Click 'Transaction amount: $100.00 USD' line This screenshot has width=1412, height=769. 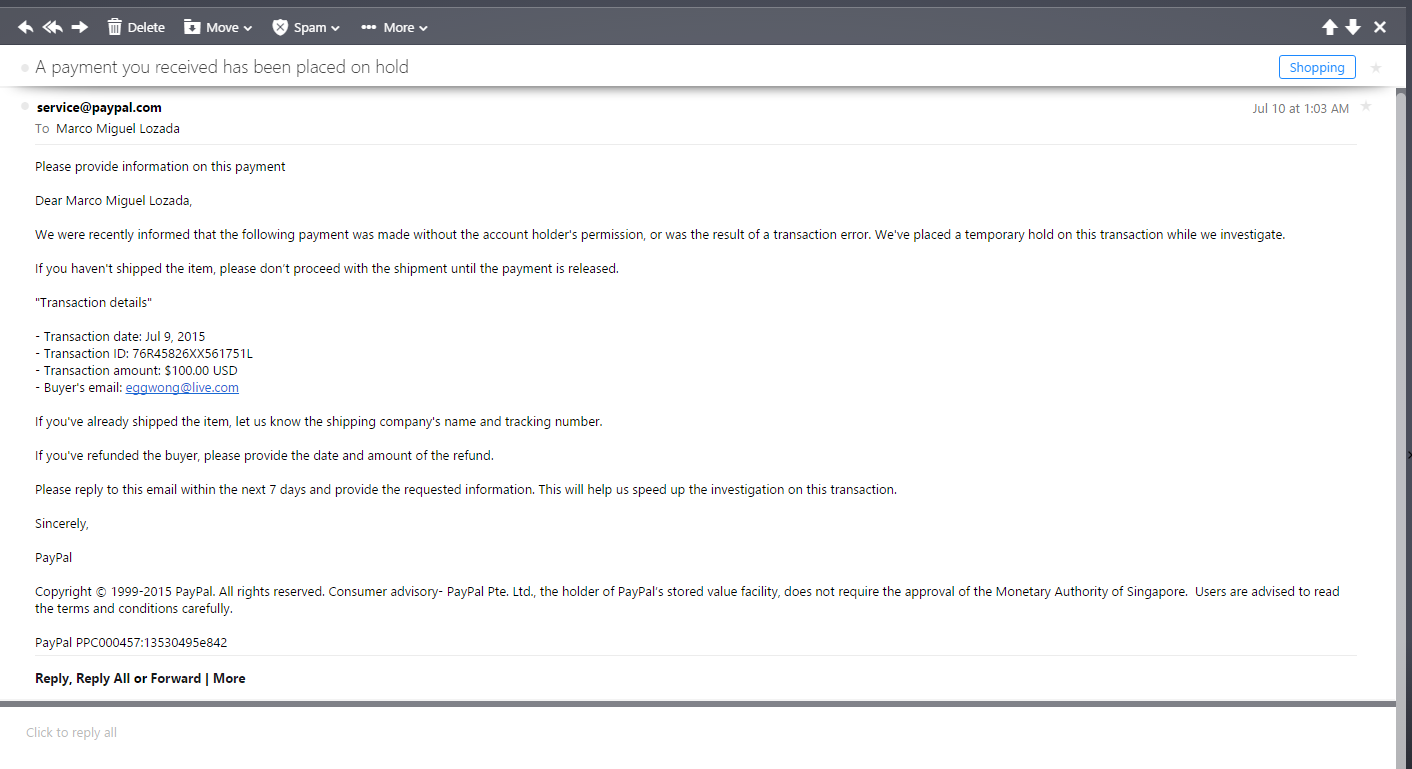pyautogui.click(x=136, y=370)
